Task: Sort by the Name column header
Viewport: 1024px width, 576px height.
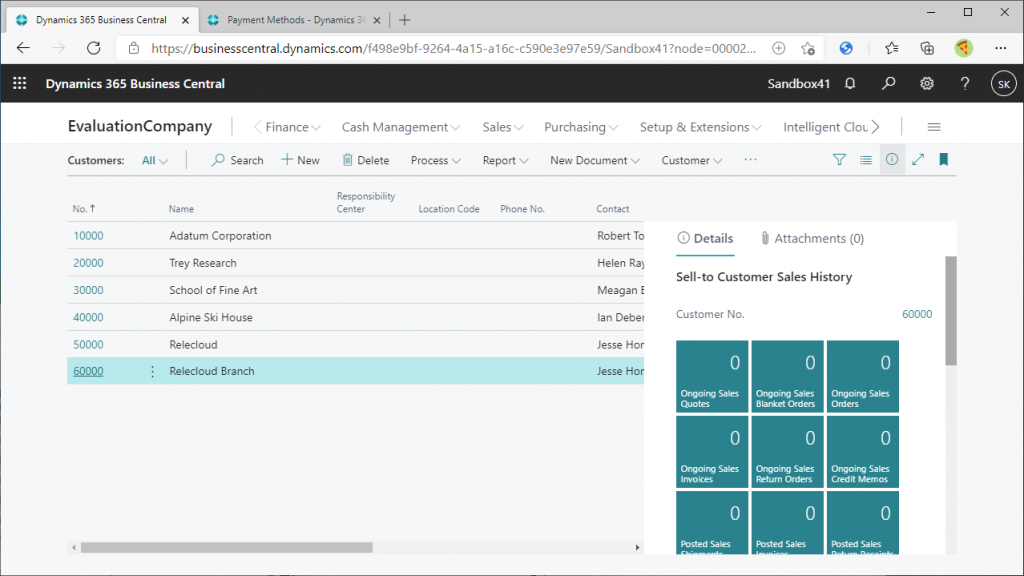Action: point(182,209)
